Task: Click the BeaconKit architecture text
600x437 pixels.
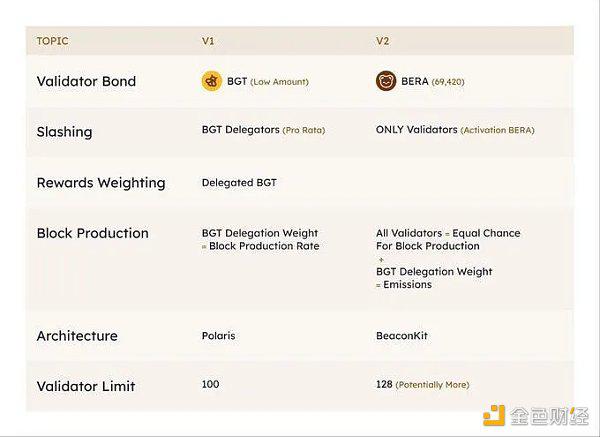Action: point(402,336)
